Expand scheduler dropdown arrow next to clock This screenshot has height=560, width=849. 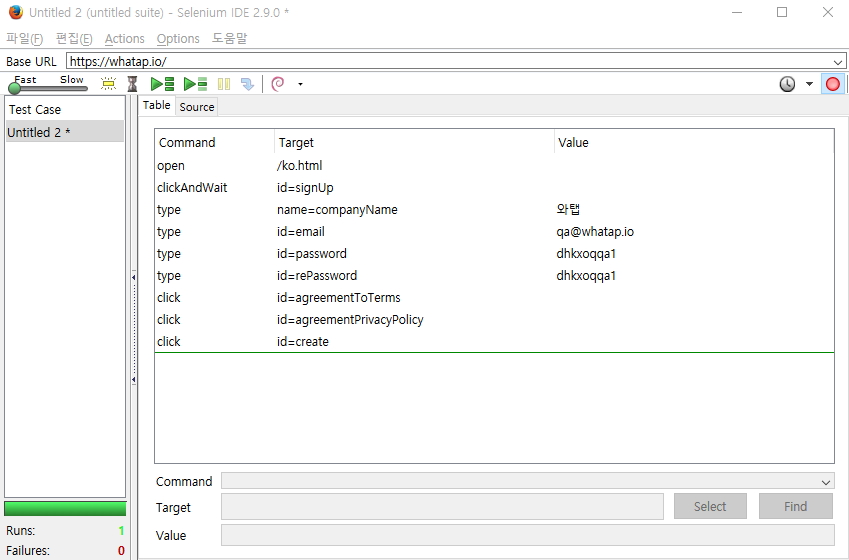(809, 84)
